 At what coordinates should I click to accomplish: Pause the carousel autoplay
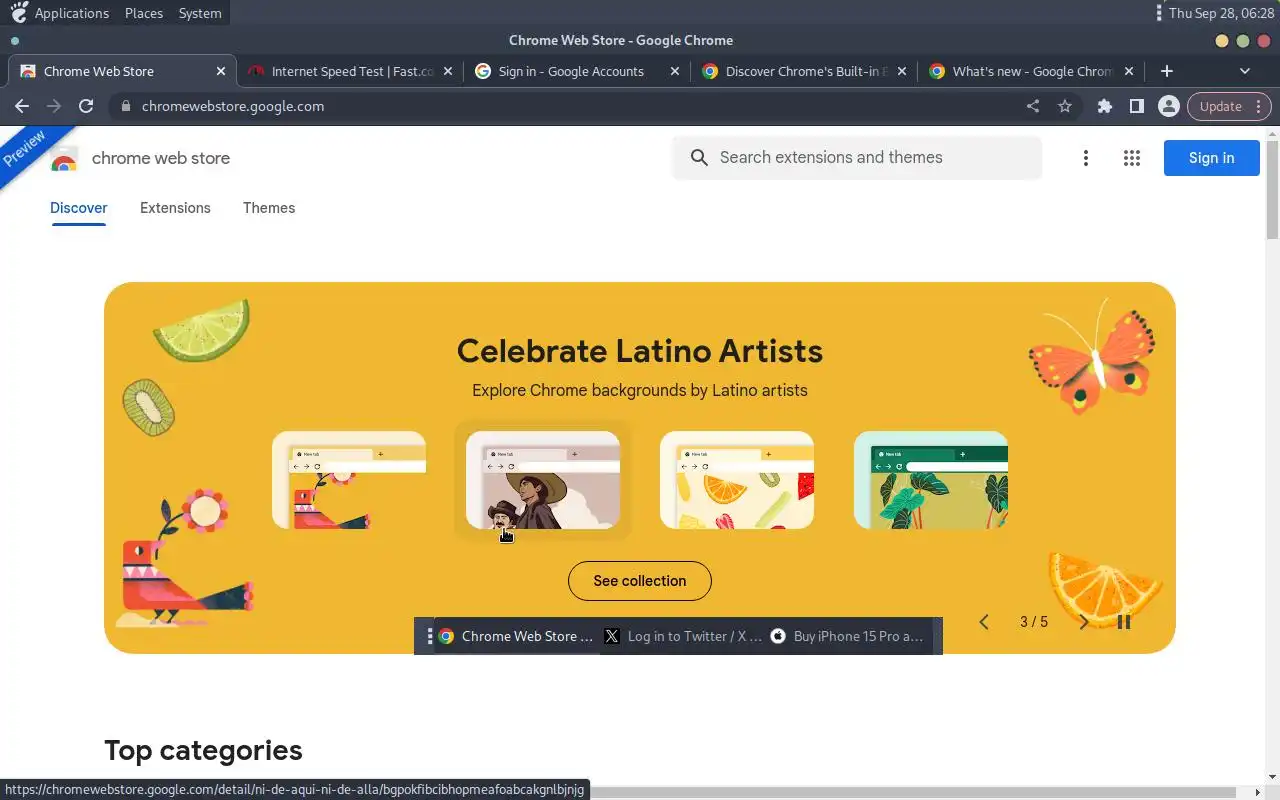(x=1124, y=622)
